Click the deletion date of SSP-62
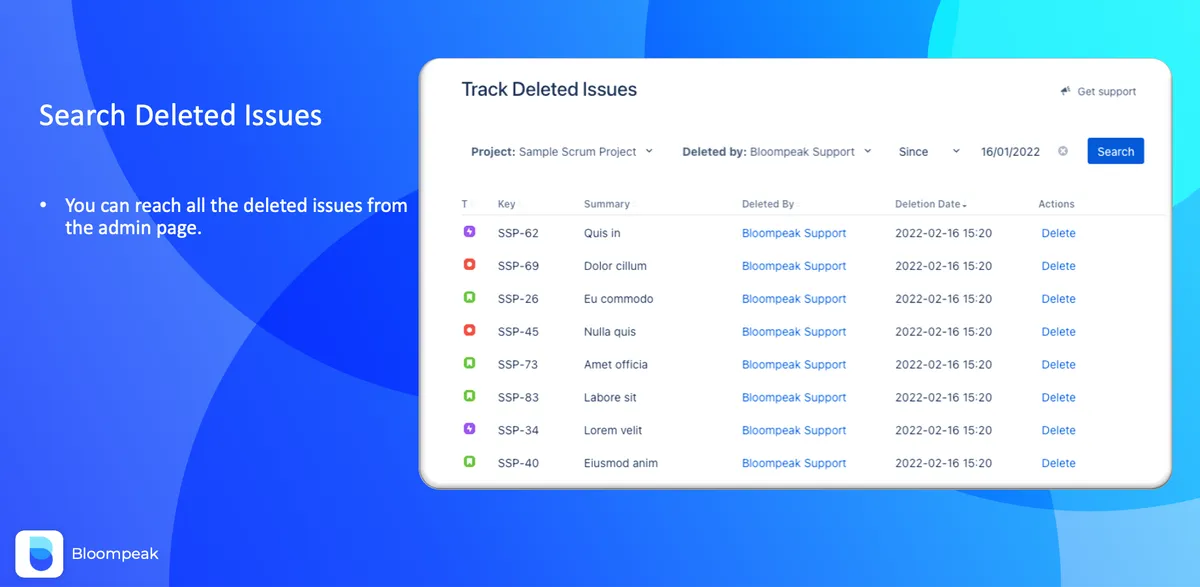Viewport: 1200px width, 587px height. pyautogui.click(x=943, y=233)
